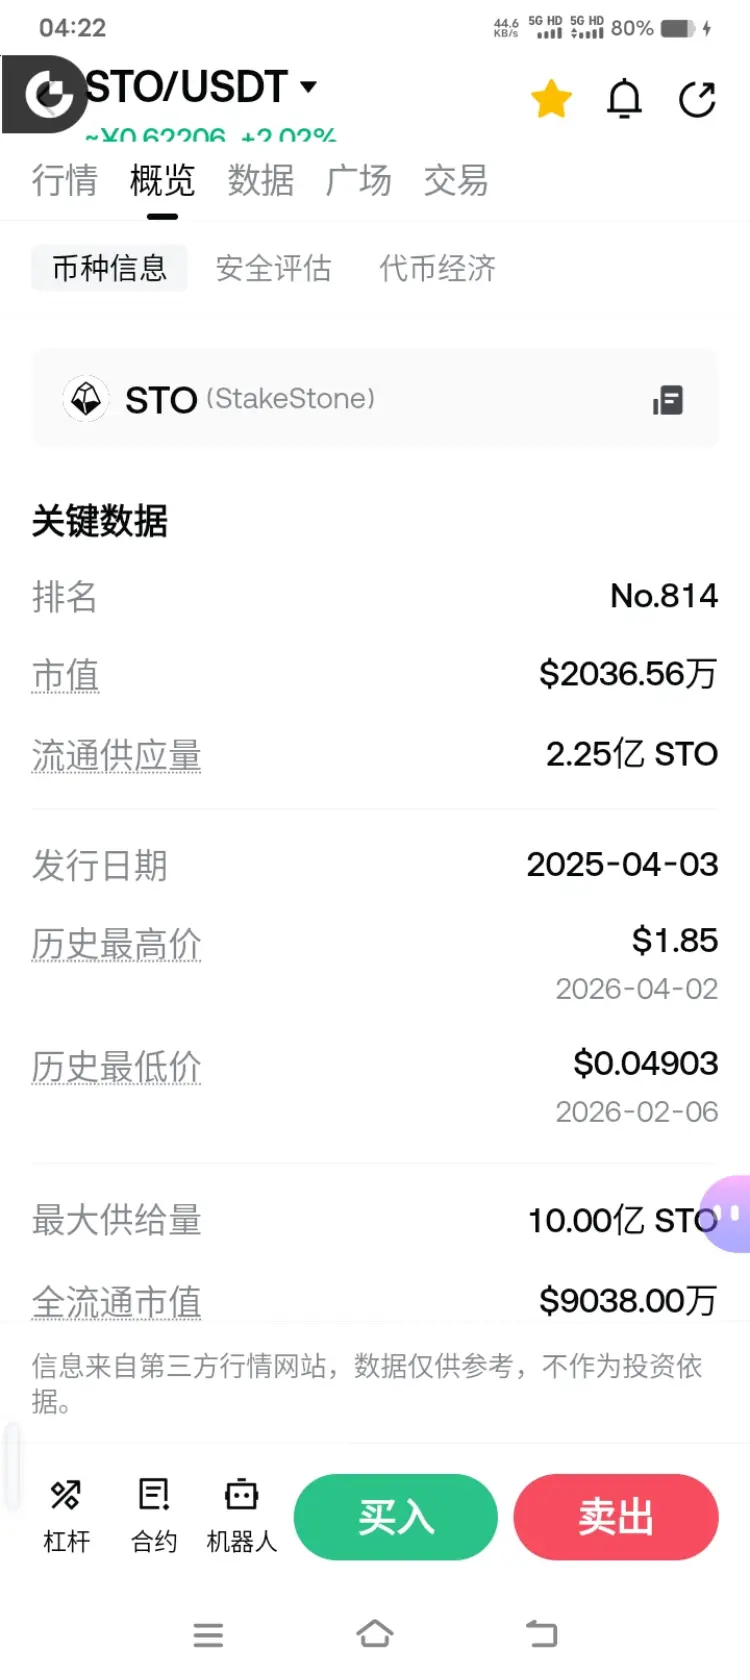750x1680 pixels.
Task: Tap the green 买入 button
Action: pos(396,1517)
